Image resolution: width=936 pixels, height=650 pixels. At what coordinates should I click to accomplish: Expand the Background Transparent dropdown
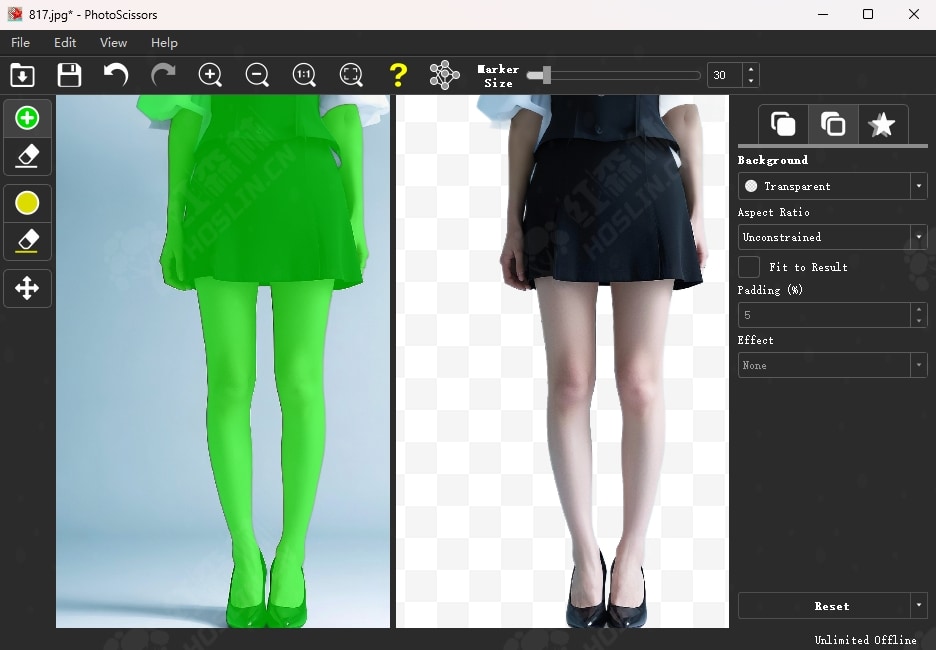918,186
